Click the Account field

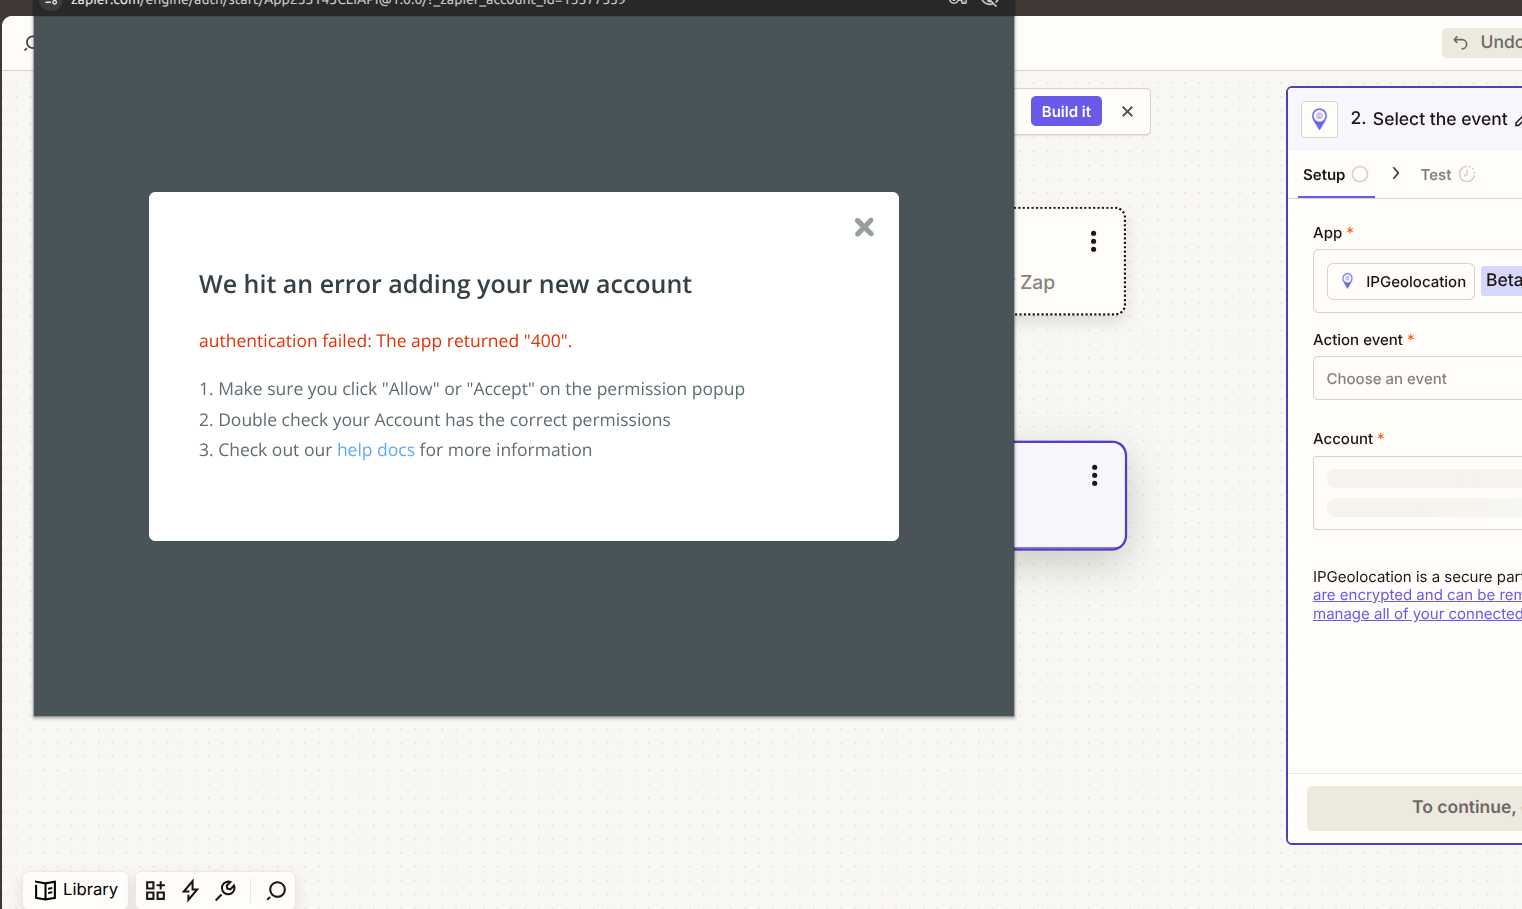point(1417,493)
